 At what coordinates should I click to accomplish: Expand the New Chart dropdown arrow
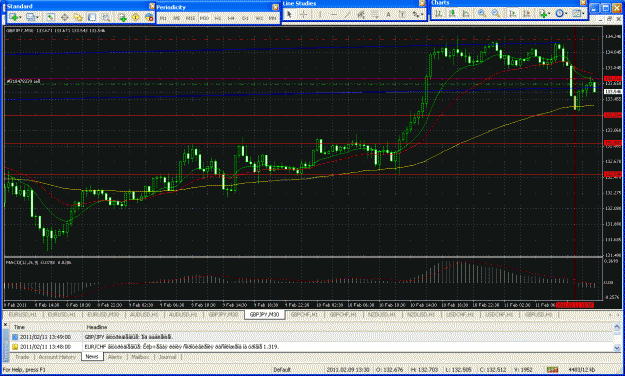pos(20,17)
